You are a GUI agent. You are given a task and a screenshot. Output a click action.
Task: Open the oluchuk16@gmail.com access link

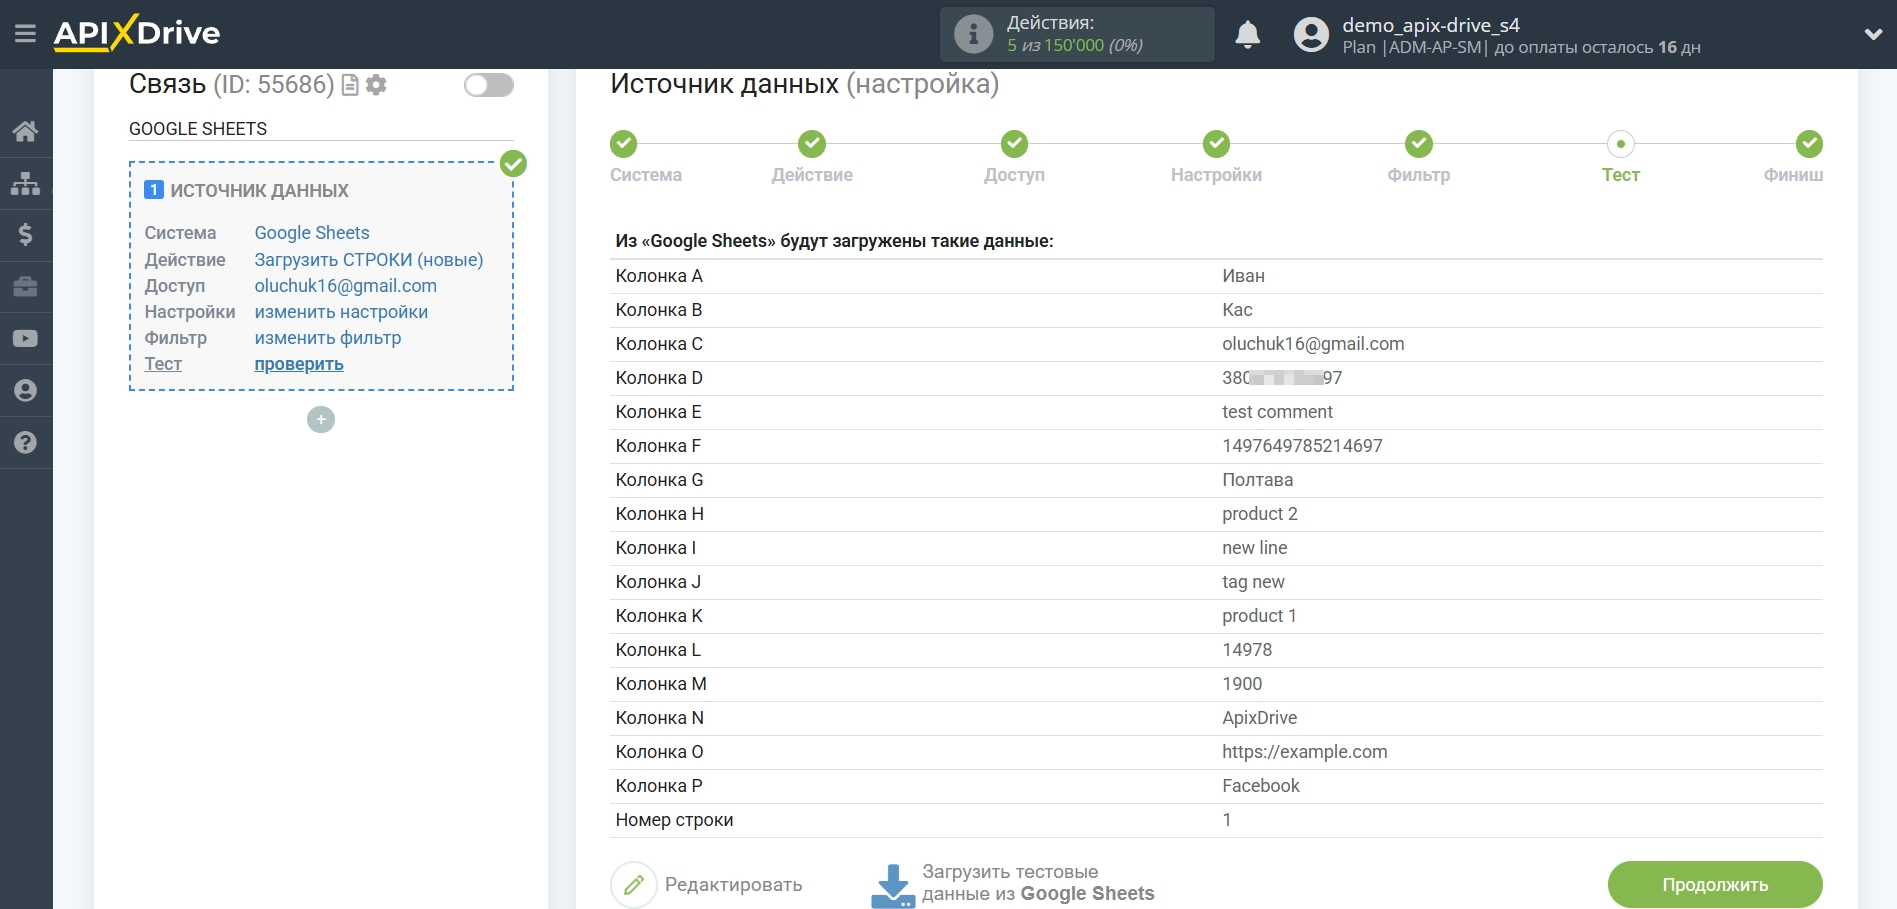[x=346, y=286]
